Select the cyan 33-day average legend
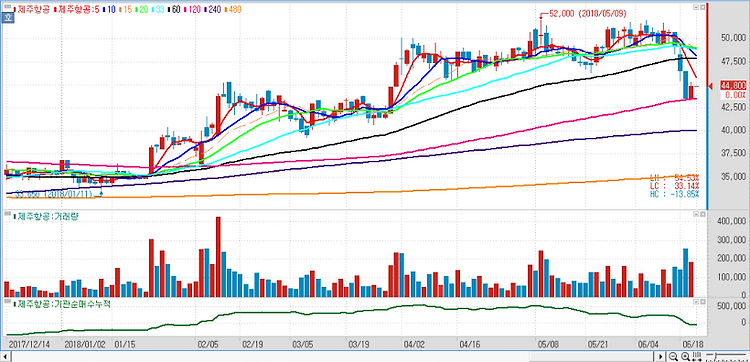The height and width of the screenshot is (362, 750). 158,9
